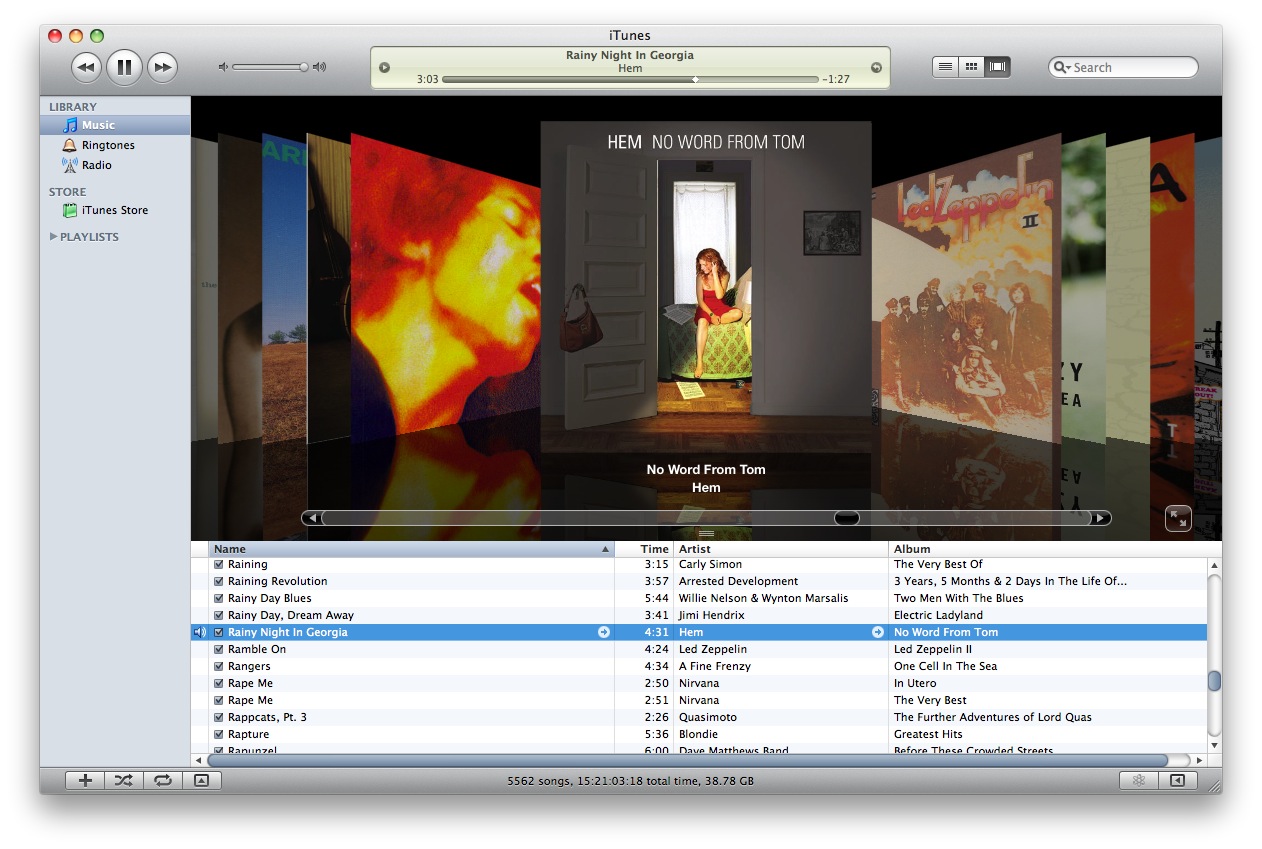Sort by the Artist column header
The image size is (1262, 849).
[x=782, y=549]
